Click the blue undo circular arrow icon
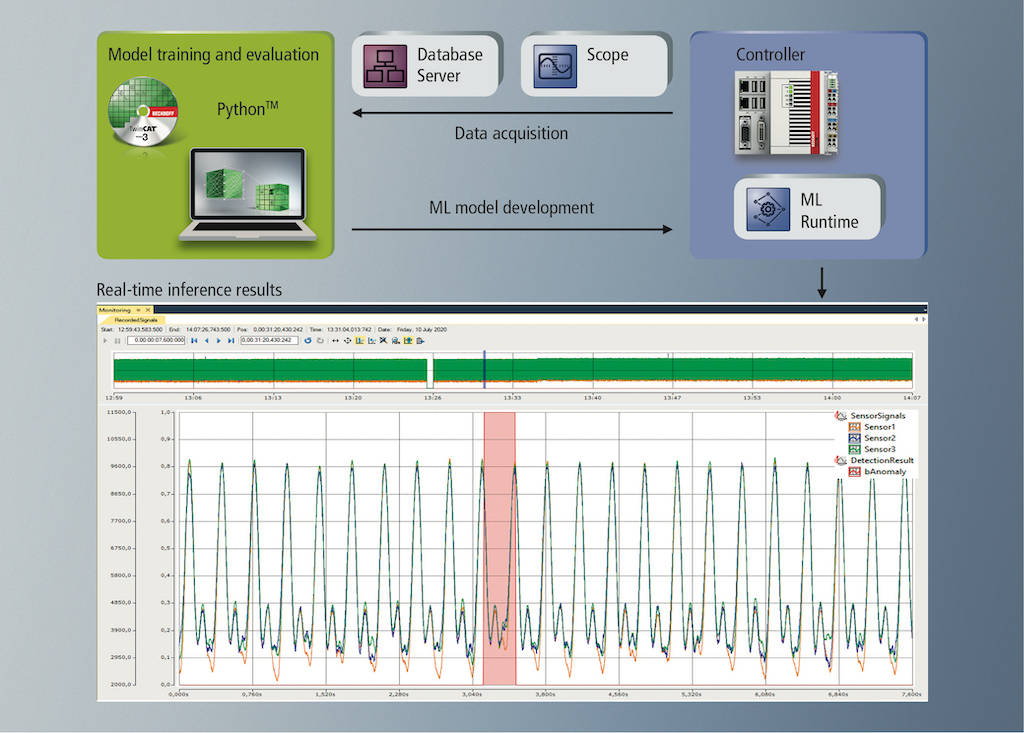This screenshot has height=733, width=1024. 308,340
